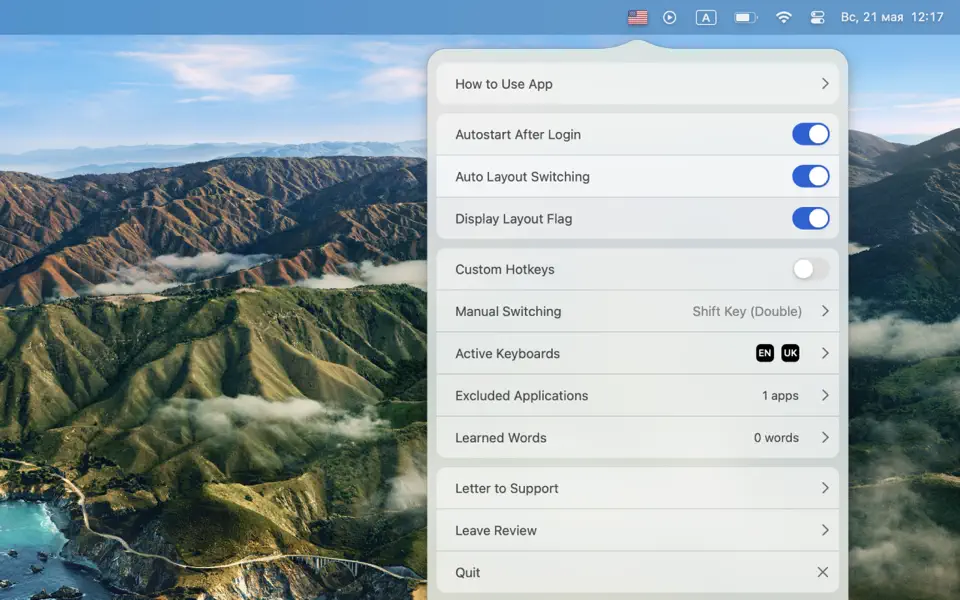Screen dimensions: 960x600
Task: Click the battery icon in menu bar
Action: click(744, 16)
